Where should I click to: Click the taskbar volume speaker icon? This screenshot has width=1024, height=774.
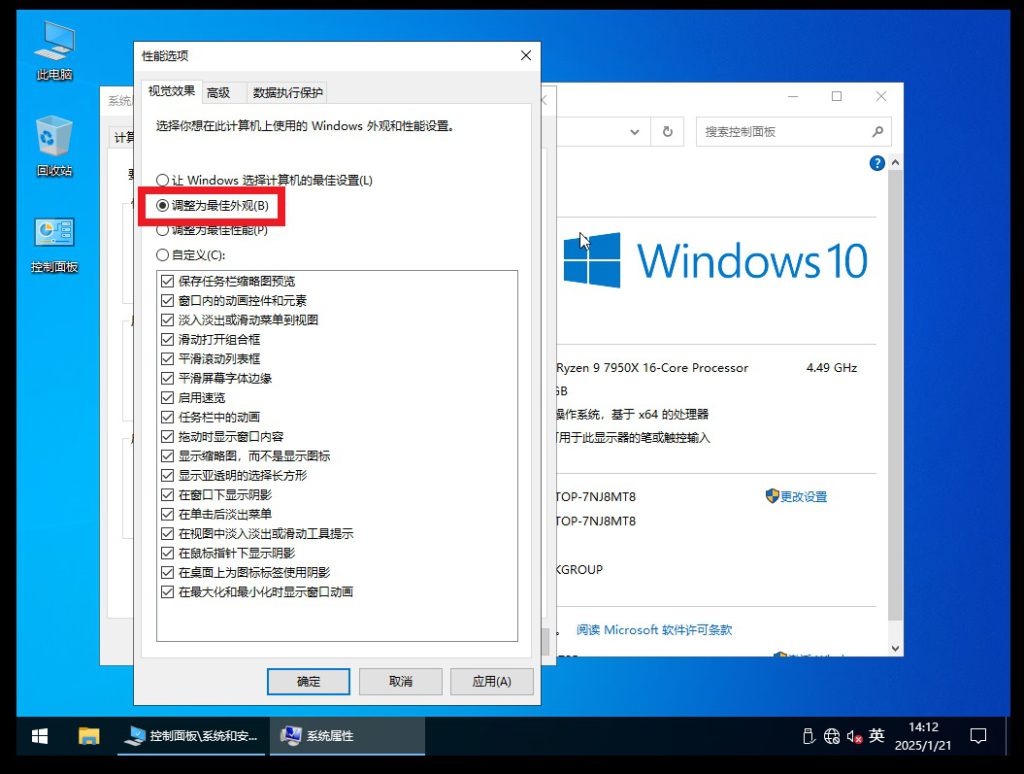853,736
